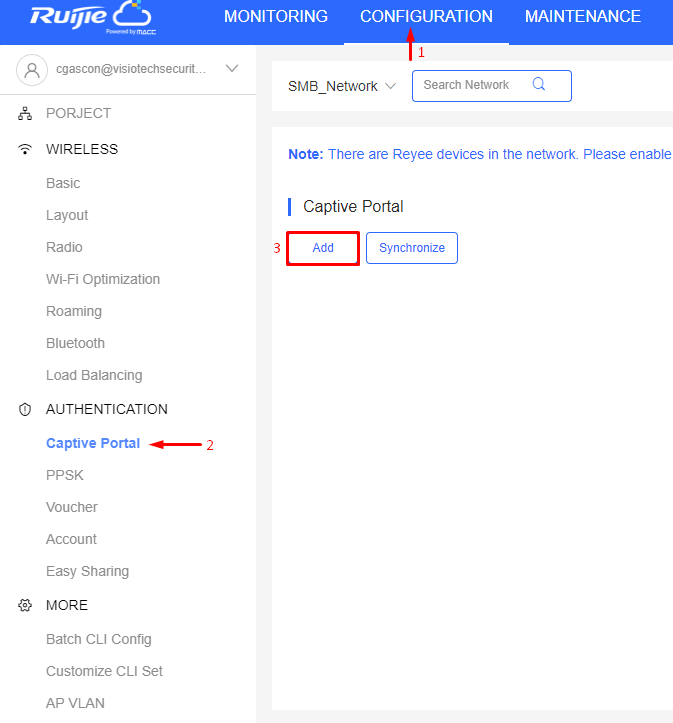Click the Ruijie cloud logo
The image size is (673, 723).
point(93,18)
